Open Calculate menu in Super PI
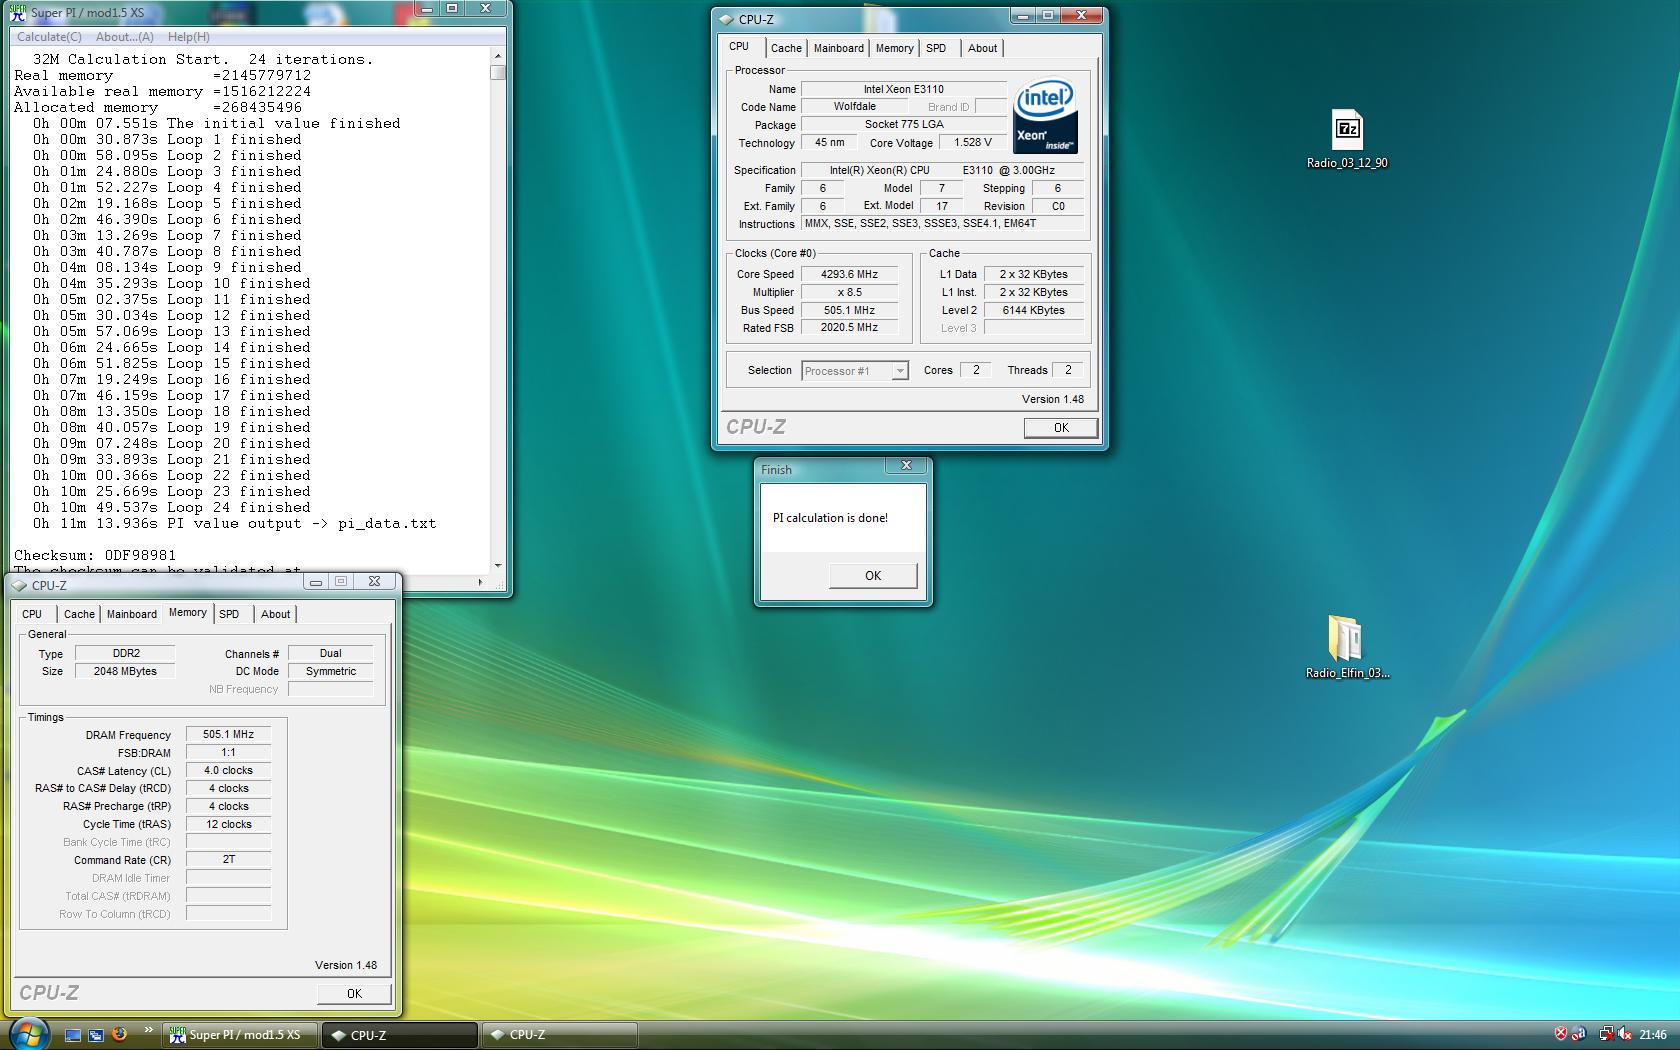The image size is (1680, 1050). click(49, 37)
